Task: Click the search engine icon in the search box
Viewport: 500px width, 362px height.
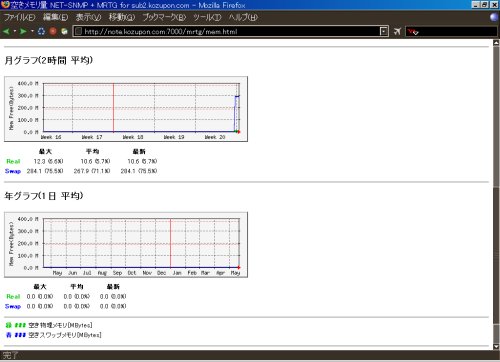Action: click(413, 32)
